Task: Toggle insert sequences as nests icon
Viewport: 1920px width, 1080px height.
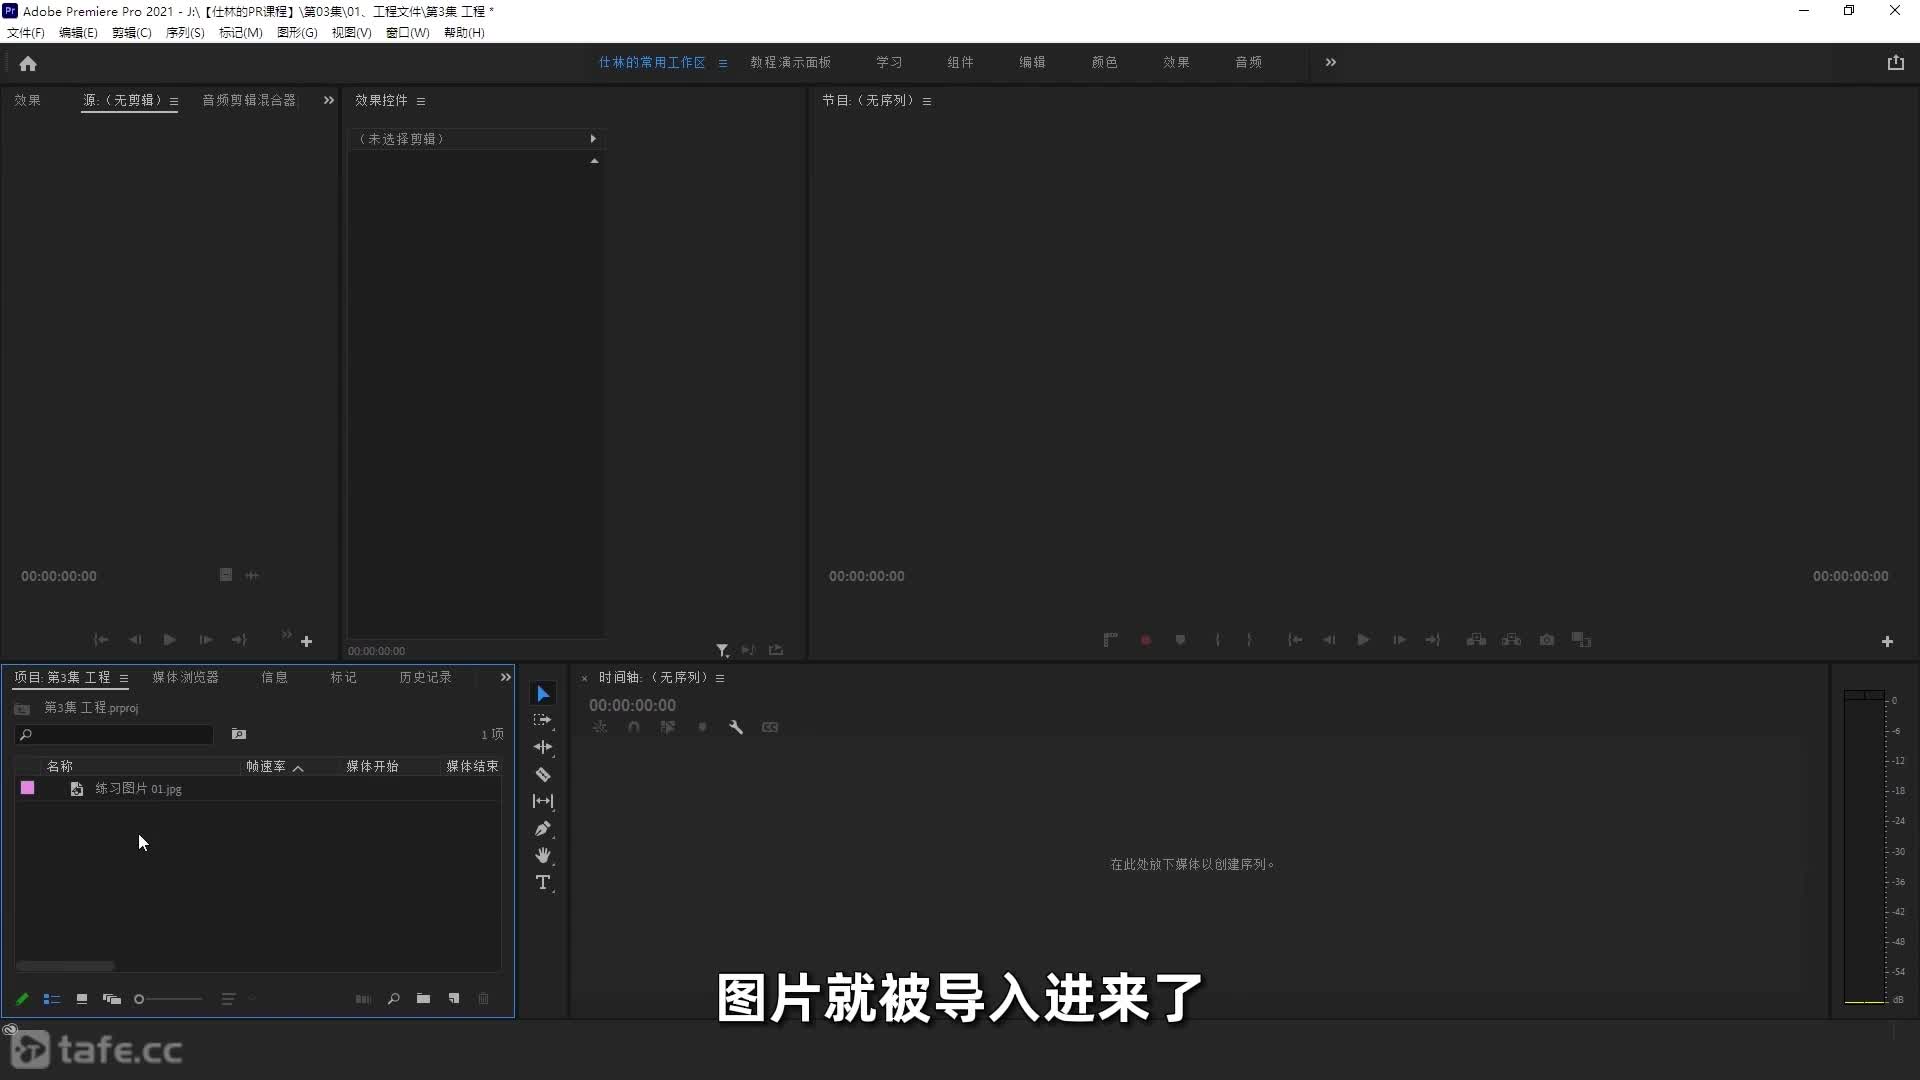Action: point(600,727)
